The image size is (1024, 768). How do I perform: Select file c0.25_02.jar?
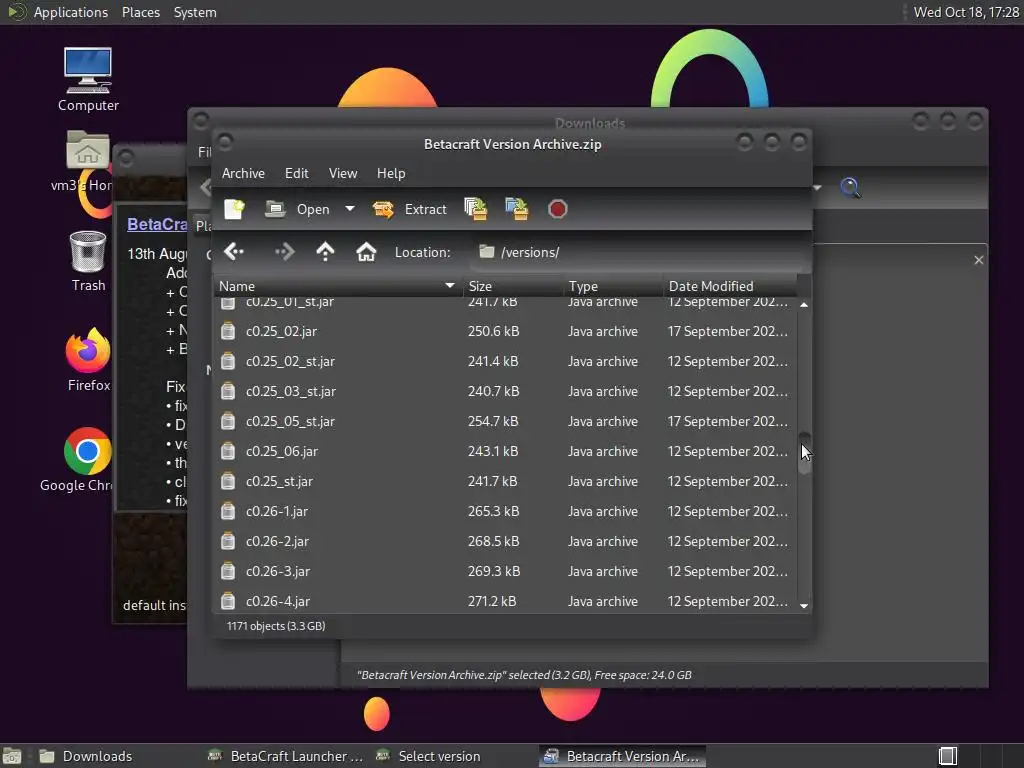coord(505,331)
